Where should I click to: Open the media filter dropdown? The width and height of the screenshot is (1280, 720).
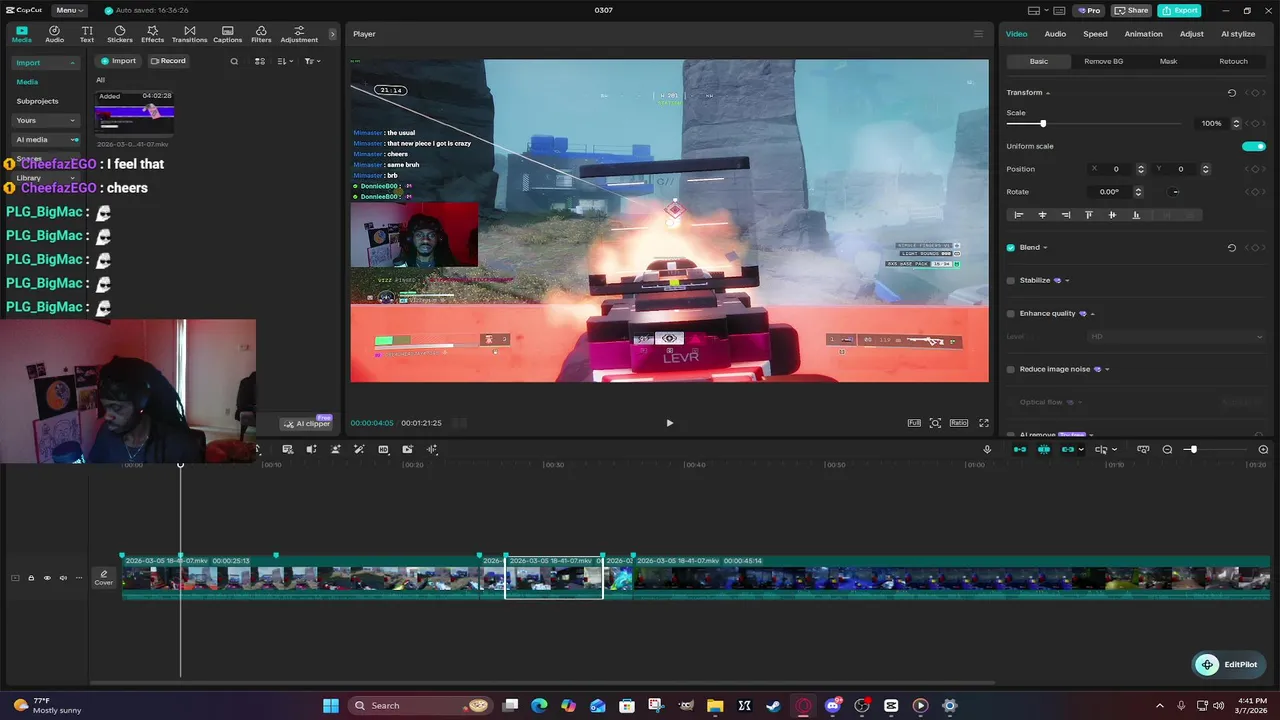tap(312, 61)
